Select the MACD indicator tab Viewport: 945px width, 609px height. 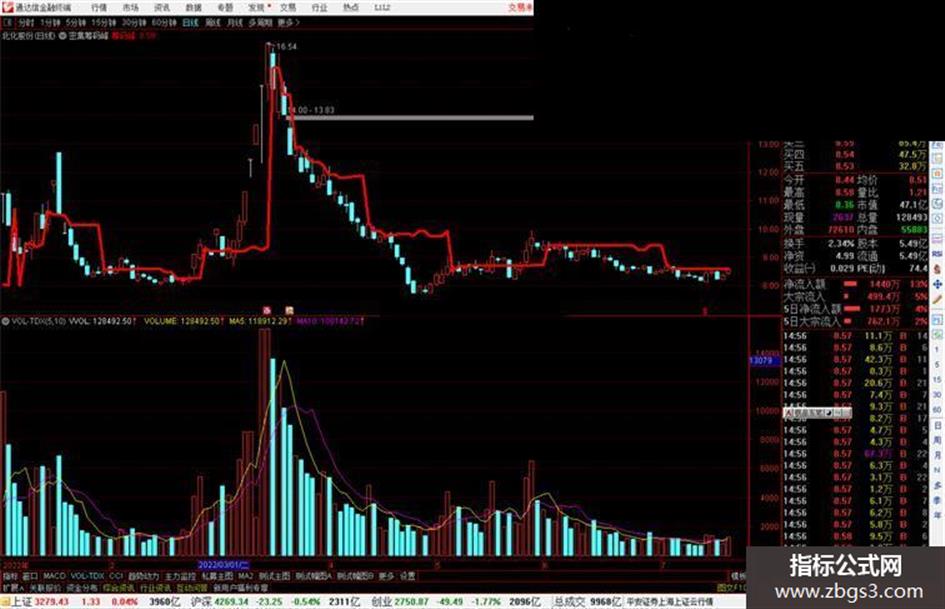(x=54, y=576)
